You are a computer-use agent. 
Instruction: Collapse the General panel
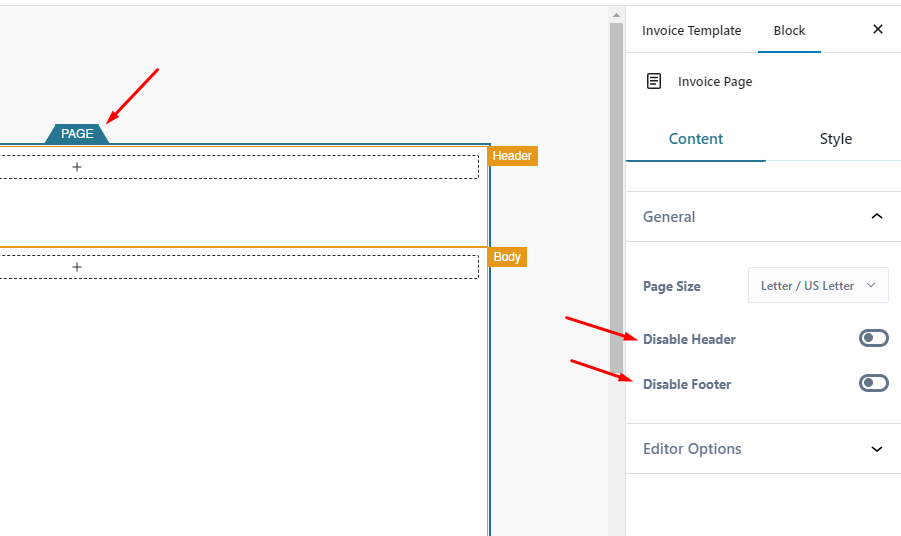[763, 217]
